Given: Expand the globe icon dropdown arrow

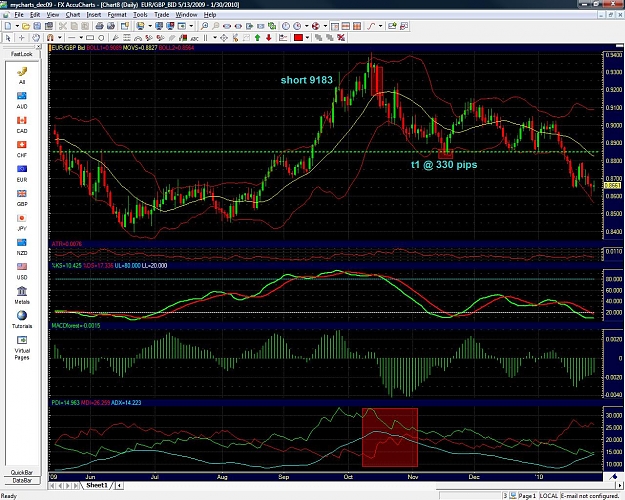Looking at the screenshot, I should click(325, 26).
